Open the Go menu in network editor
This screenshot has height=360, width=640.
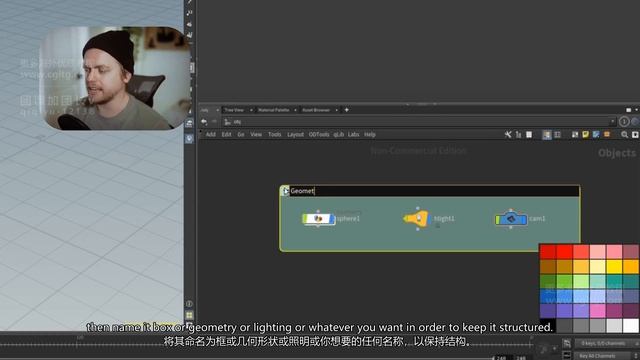pyautogui.click(x=241, y=134)
